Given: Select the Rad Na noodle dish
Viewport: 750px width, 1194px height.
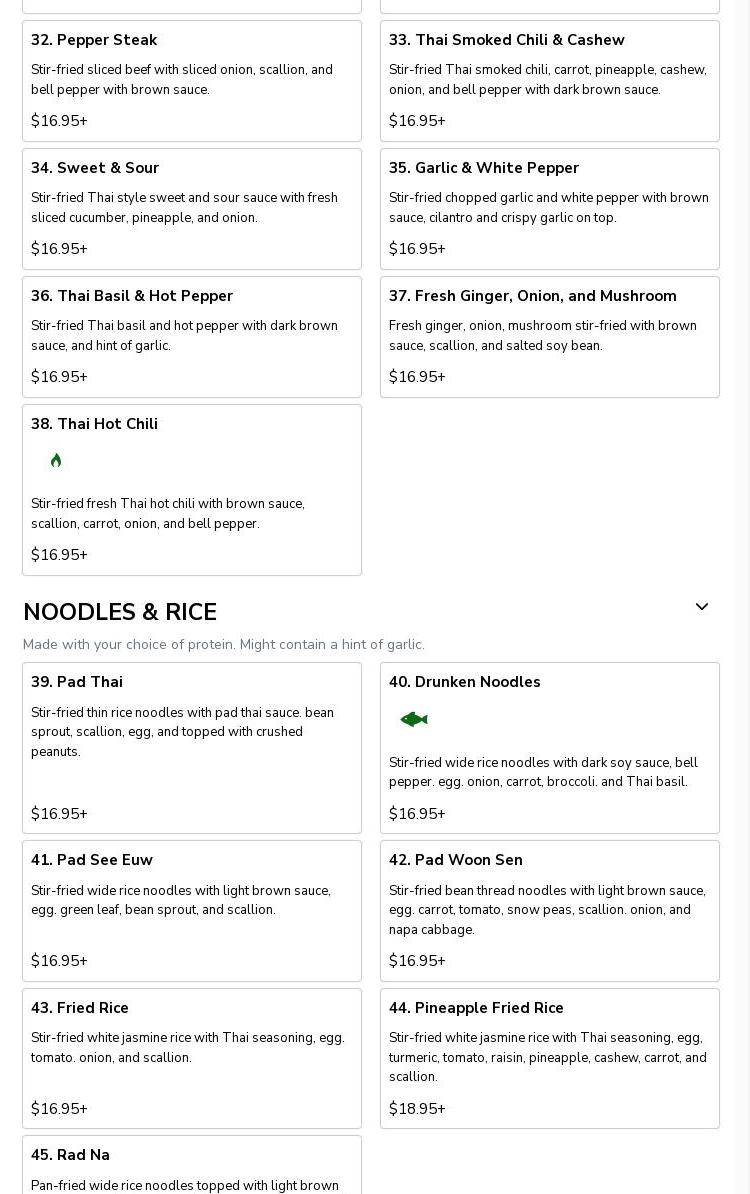Looking at the screenshot, I should [x=70, y=1155].
